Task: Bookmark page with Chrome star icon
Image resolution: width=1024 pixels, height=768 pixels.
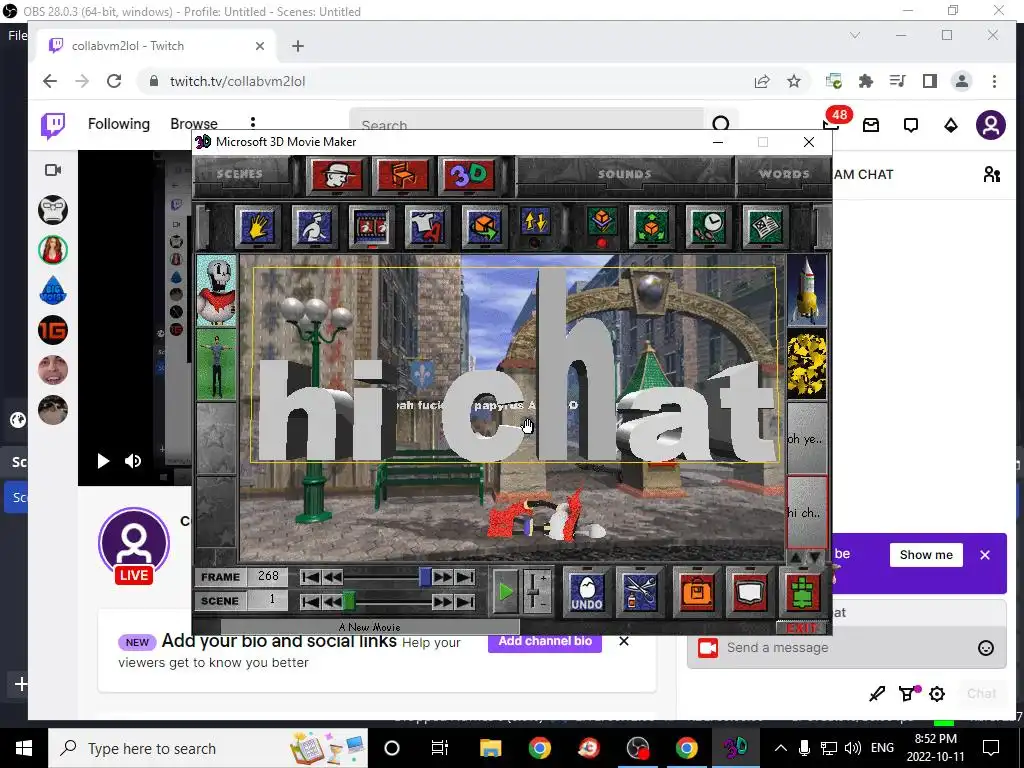Action: tap(793, 81)
